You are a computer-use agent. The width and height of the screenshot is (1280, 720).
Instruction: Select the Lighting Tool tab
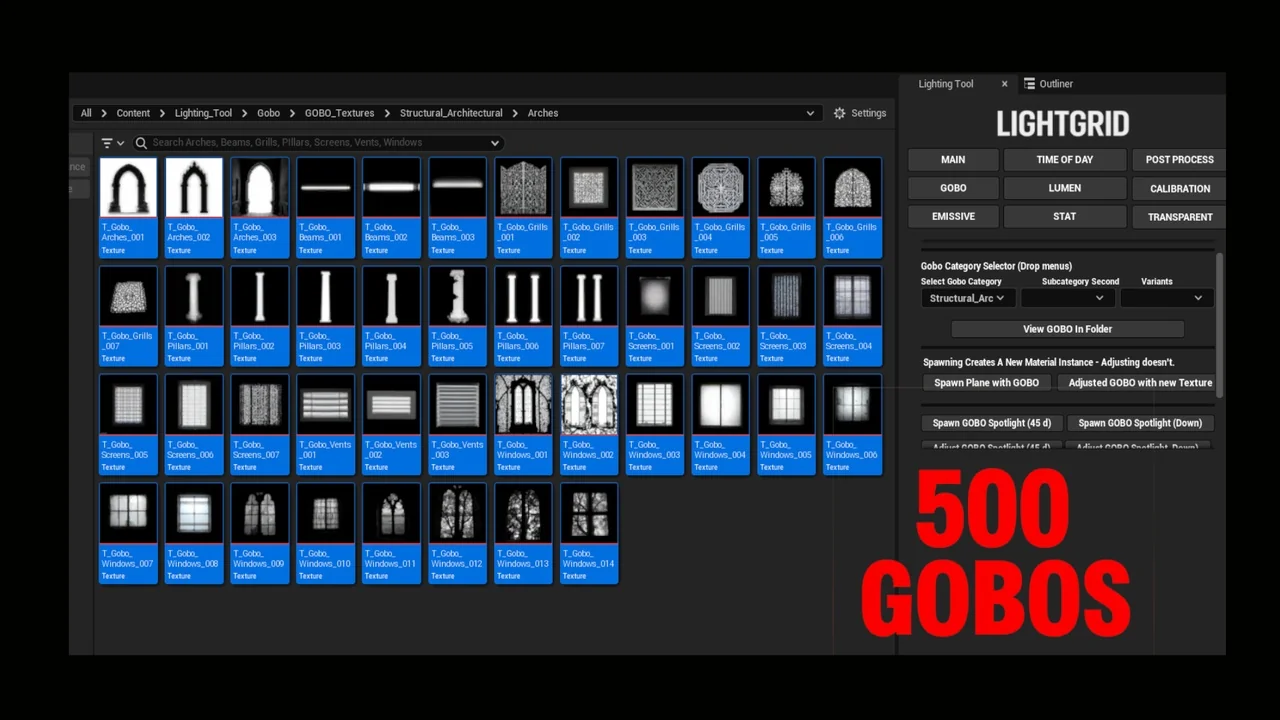[x=945, y=83]
